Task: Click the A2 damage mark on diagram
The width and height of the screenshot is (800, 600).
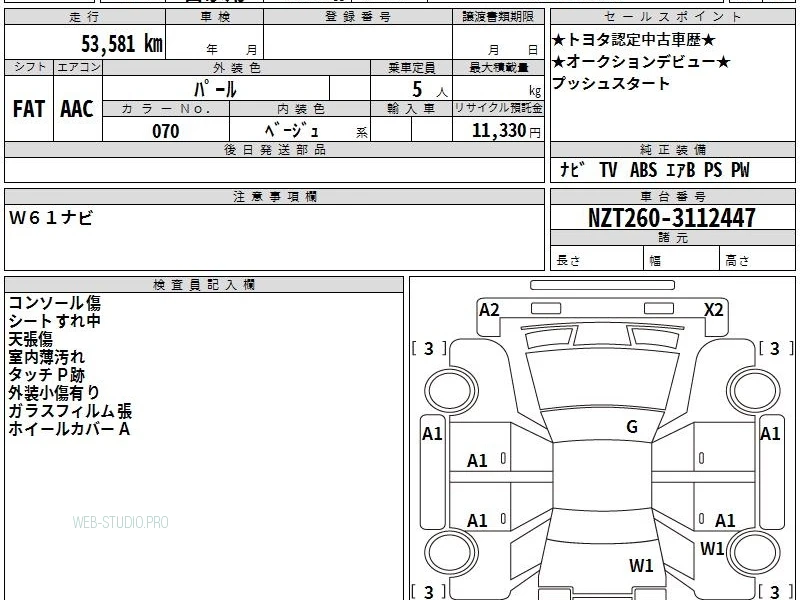Action: [x=489, y=310]
